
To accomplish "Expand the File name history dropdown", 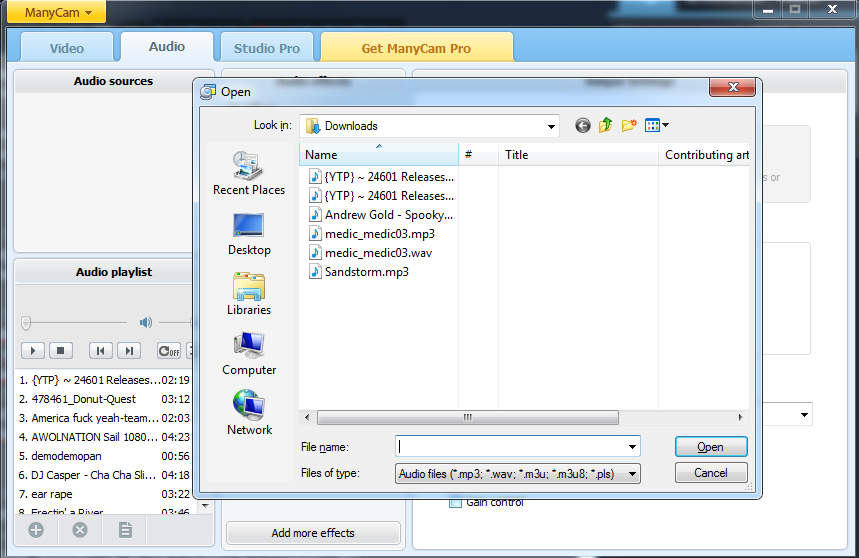I will (x=632, y=447).
